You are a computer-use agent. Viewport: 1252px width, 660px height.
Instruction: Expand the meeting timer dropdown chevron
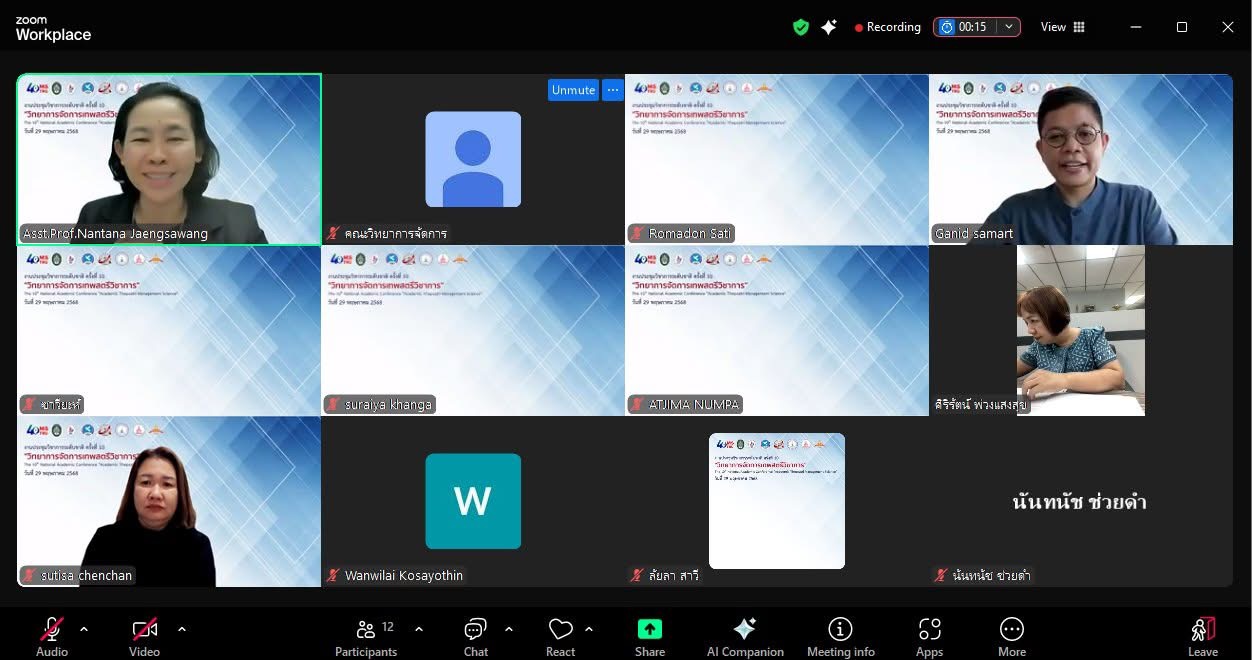point(1009,27)
